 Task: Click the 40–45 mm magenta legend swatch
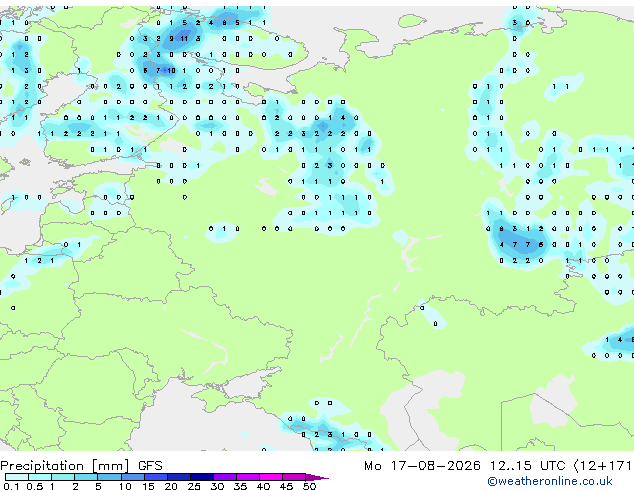coord(271,477)
